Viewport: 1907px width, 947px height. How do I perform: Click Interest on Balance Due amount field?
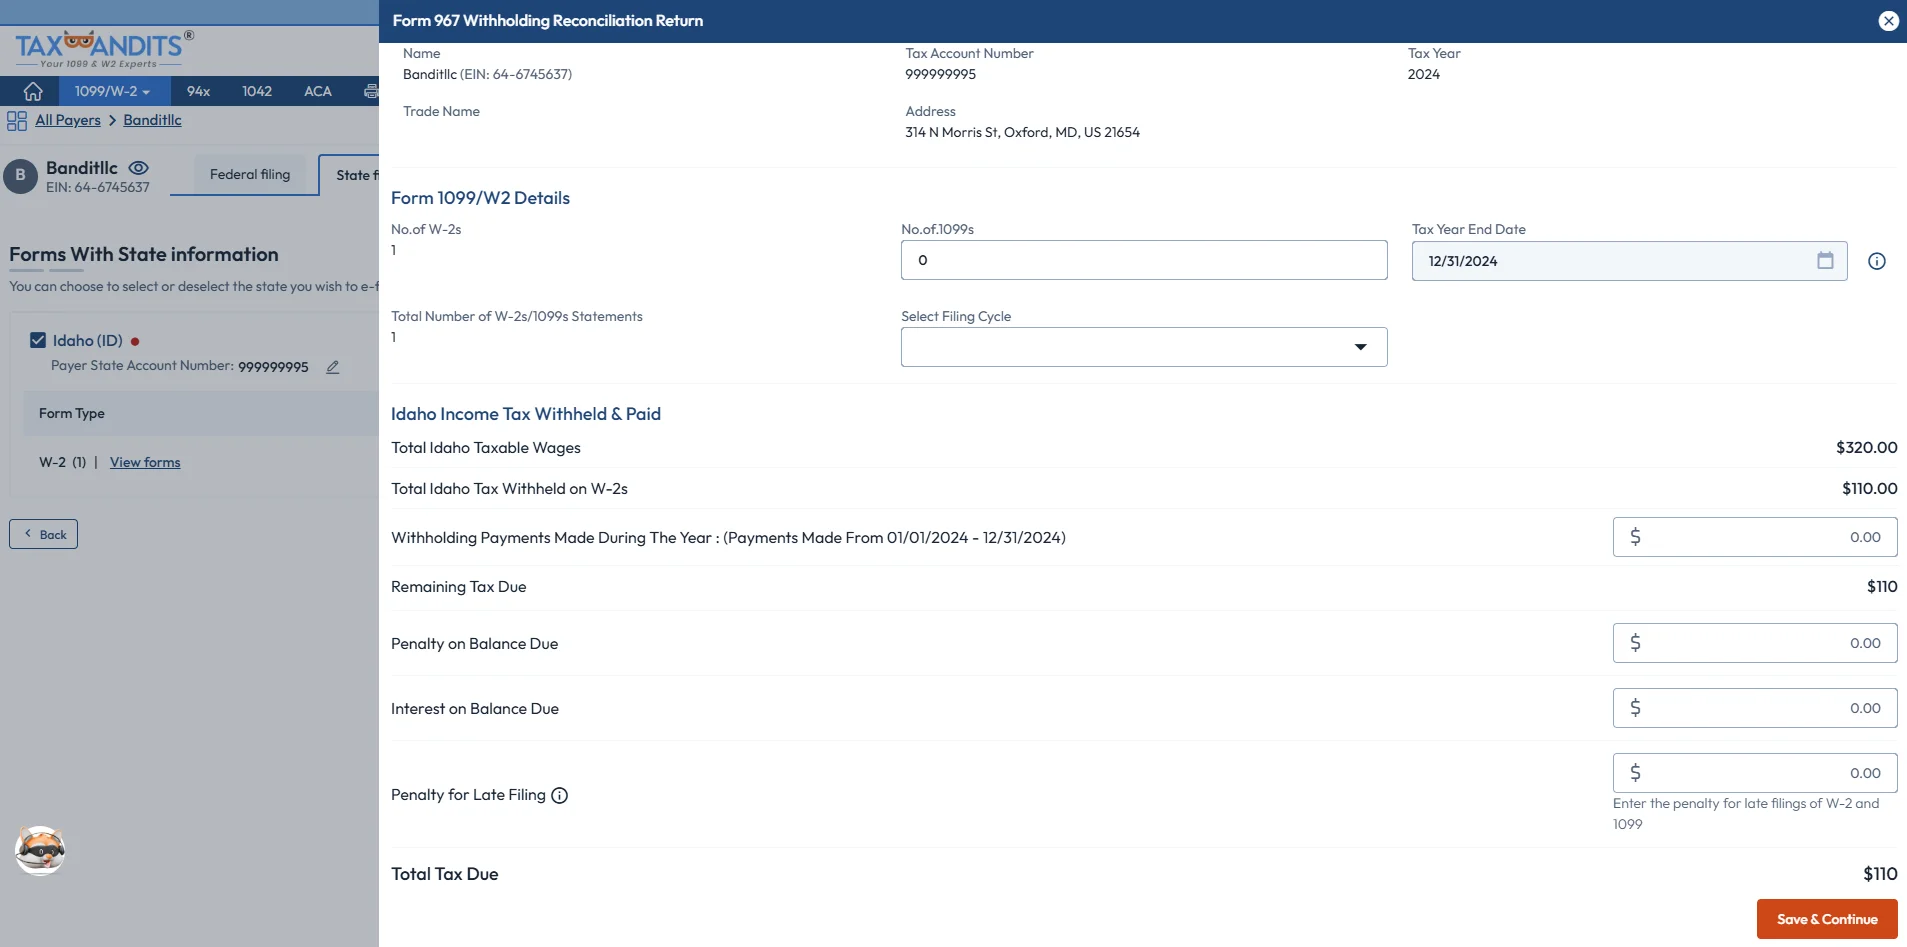pos(1755,708)
